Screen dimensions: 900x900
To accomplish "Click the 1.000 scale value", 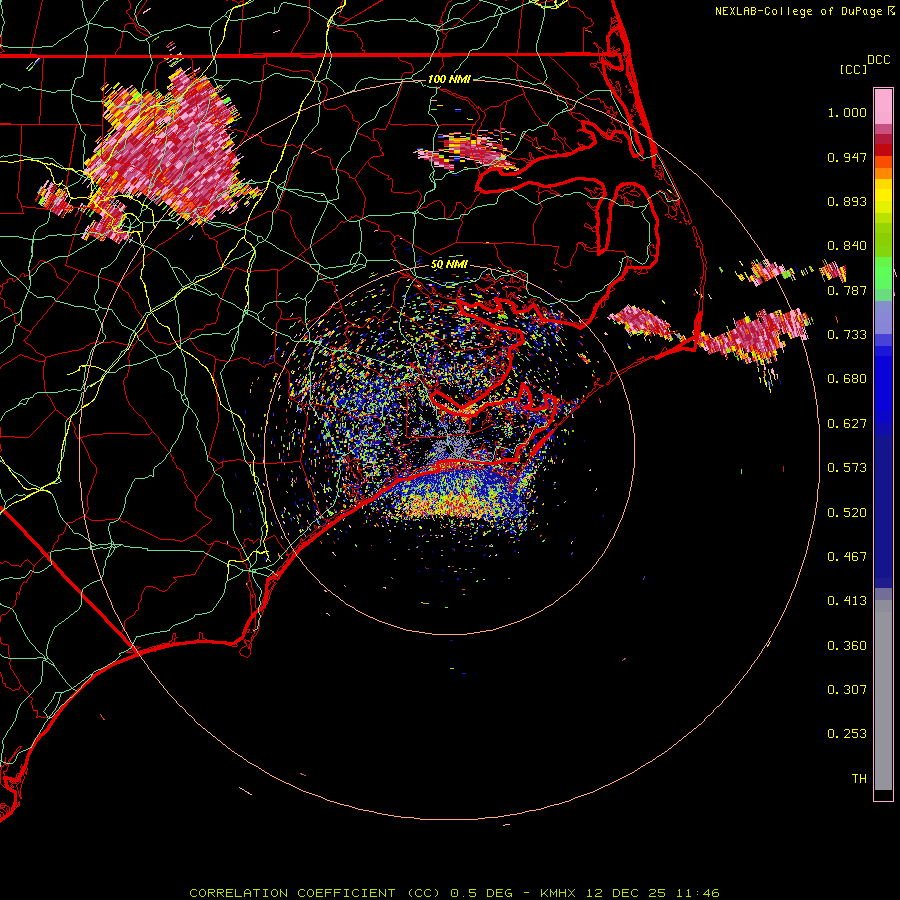I will [847, 112].
